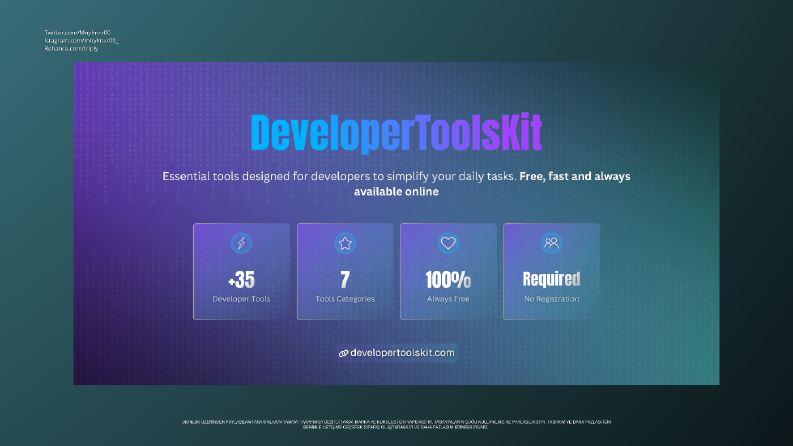Click the 'available online' bold text
793x446 pixels.
[x=396, y=192]
